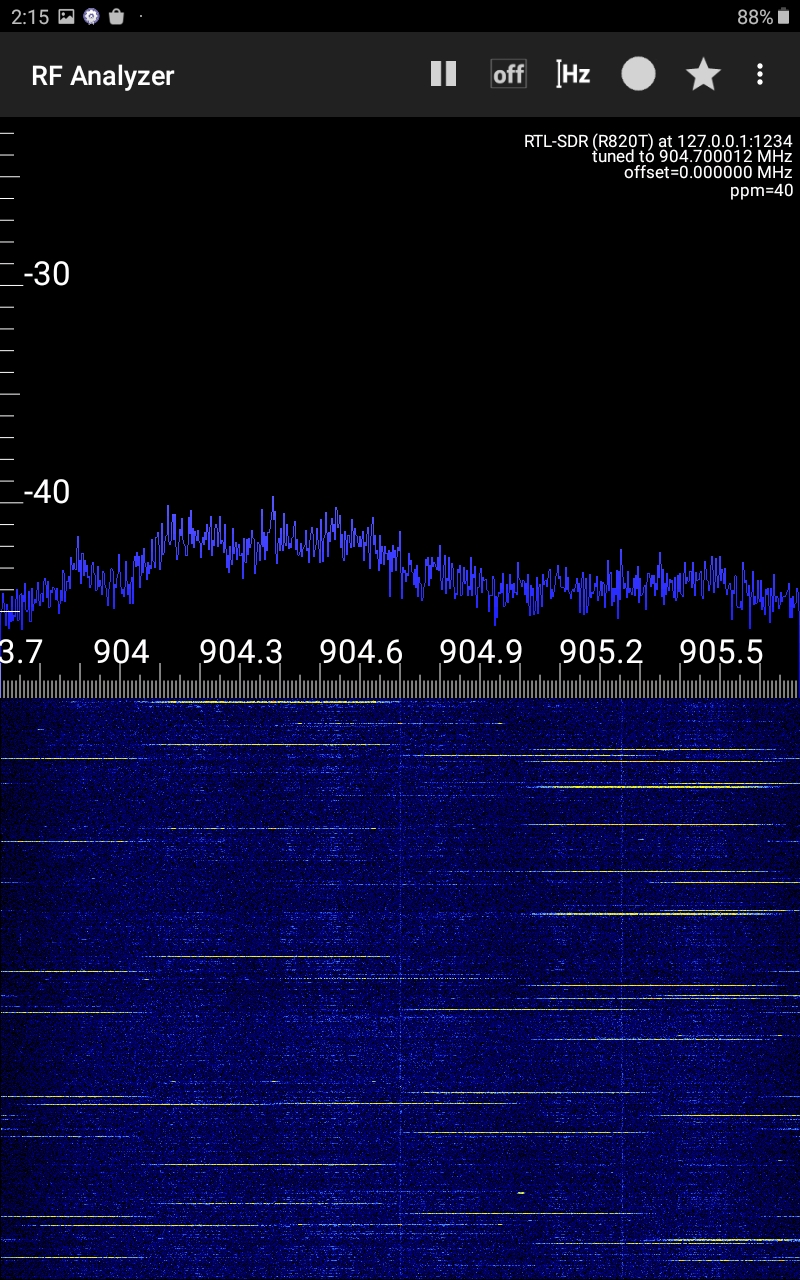Tap the ppm=40 readout
The width and height of the screenshot is (800, 1280).
tap(762, 190)
